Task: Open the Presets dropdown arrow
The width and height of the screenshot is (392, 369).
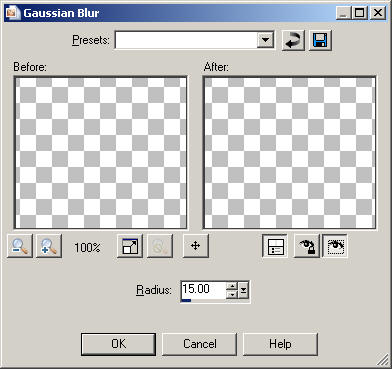Action: pyautogui.click(x=266, y=40)
